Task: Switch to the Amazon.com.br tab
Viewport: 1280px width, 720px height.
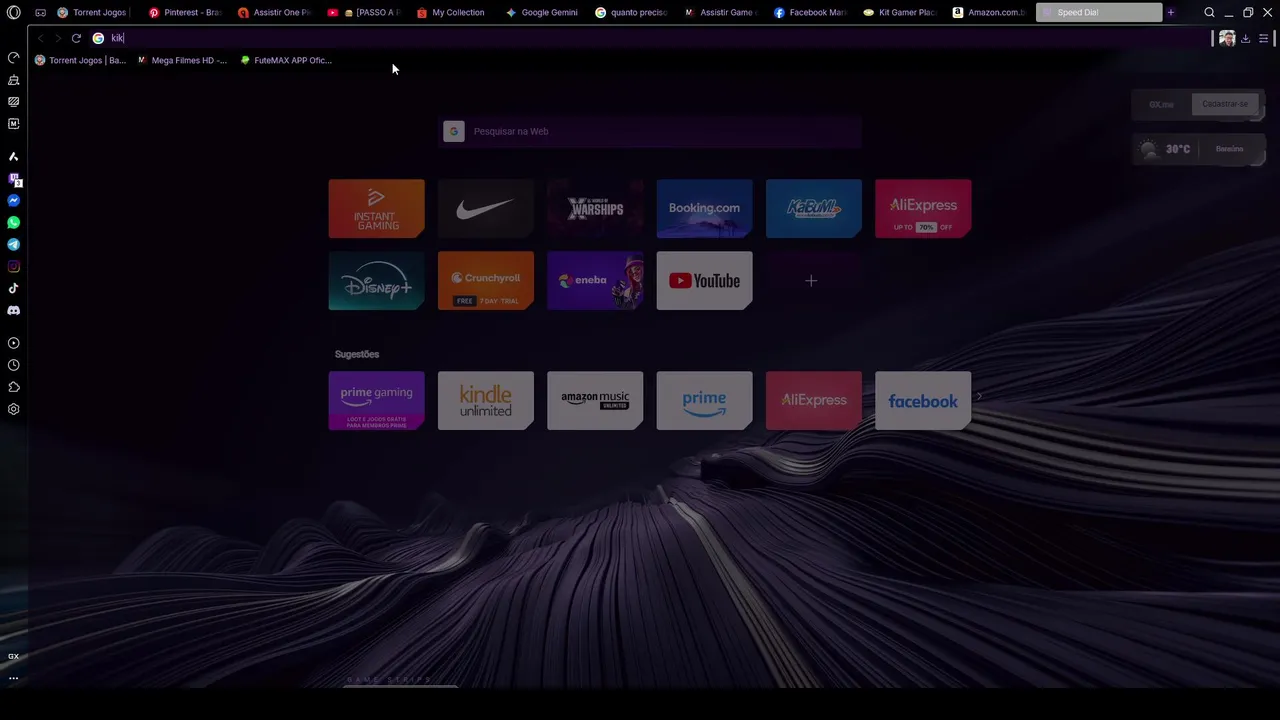Action: pos(989,13)
